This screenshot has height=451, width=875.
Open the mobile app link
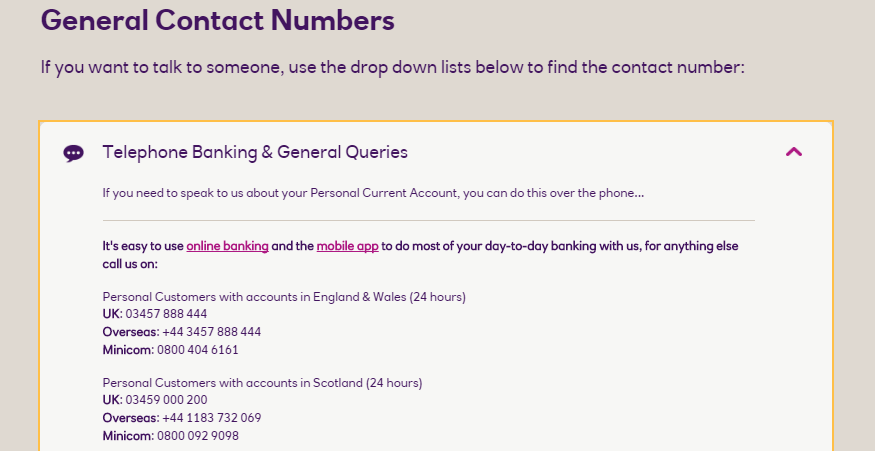(x=347, y=246)
